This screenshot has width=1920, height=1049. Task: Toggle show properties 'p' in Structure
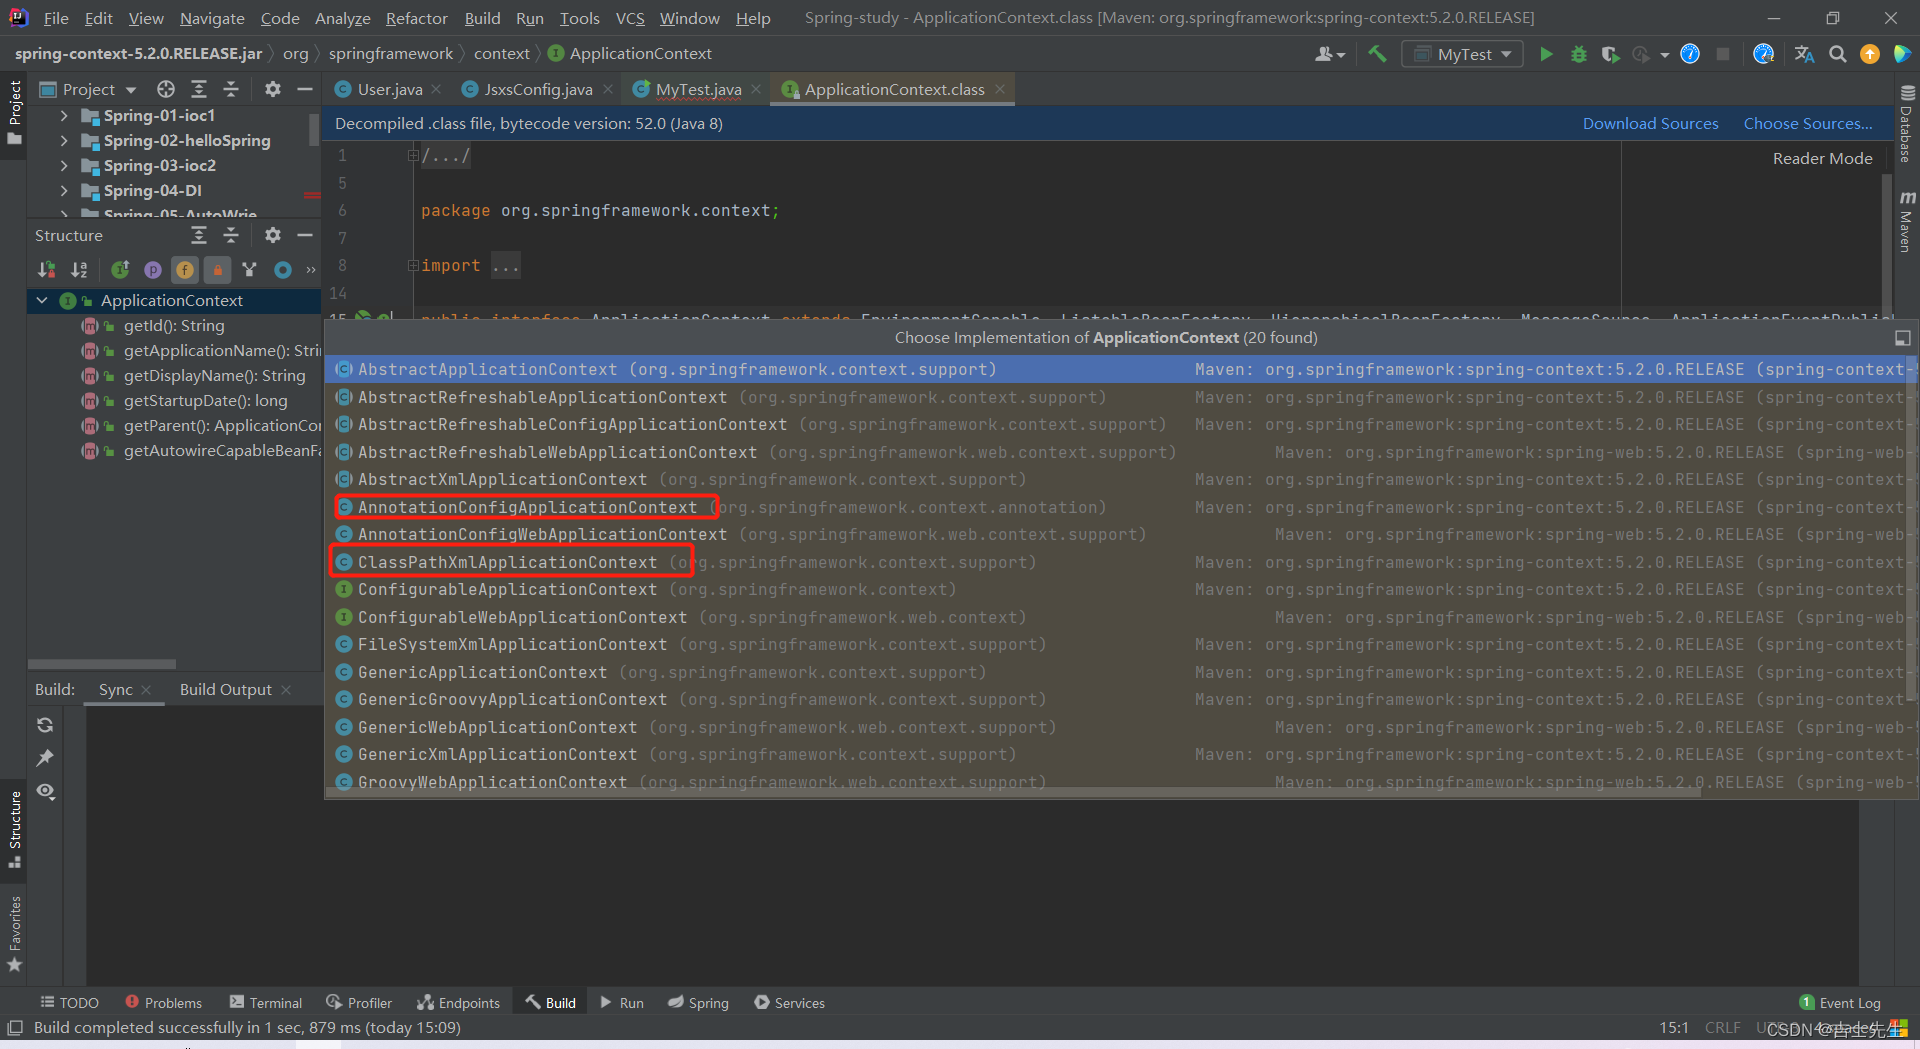pos(153,269)
